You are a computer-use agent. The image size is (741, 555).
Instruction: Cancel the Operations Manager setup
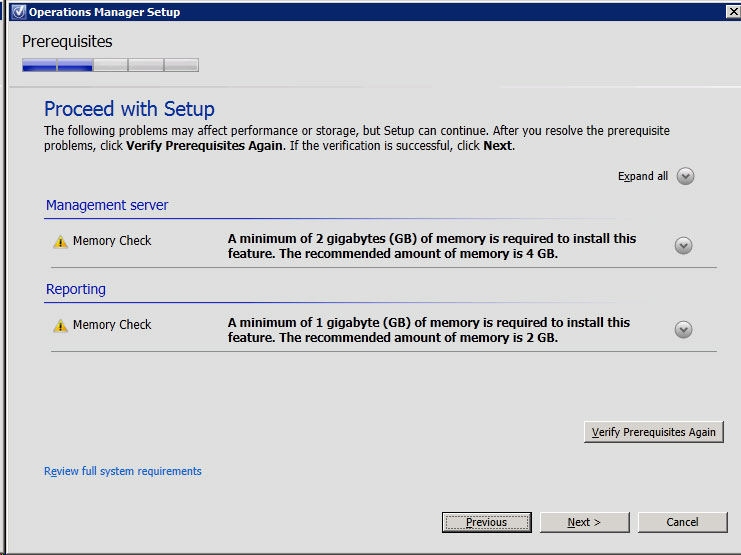click(682, 522)
